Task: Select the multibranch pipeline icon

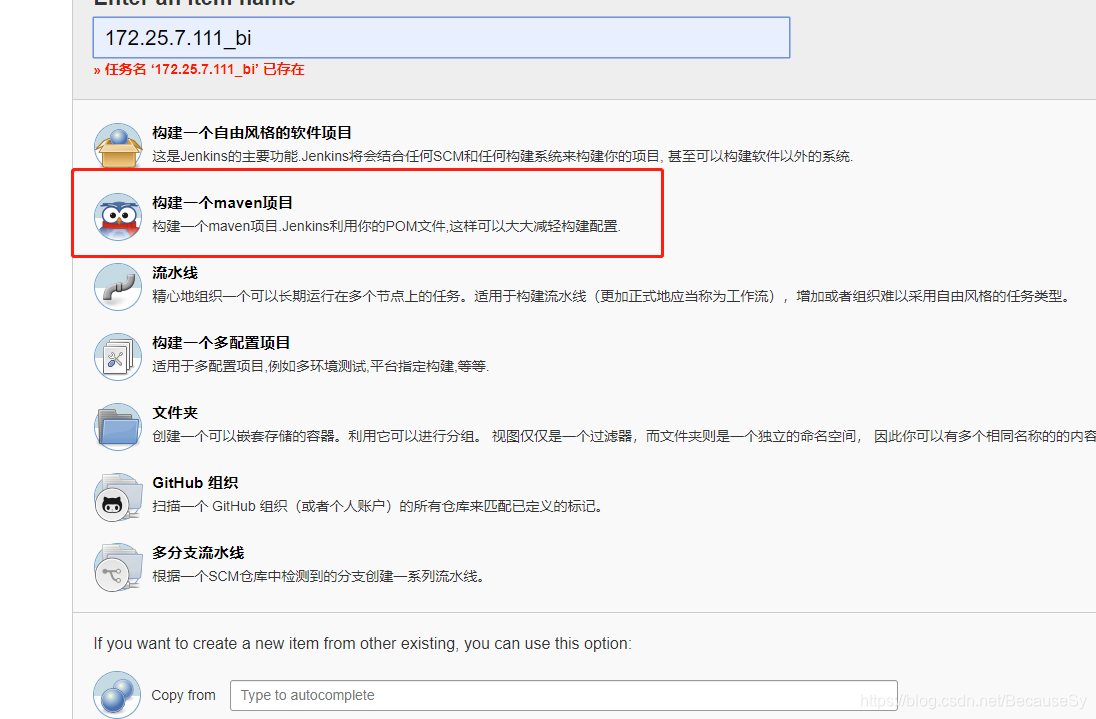Action: point(118,567)
